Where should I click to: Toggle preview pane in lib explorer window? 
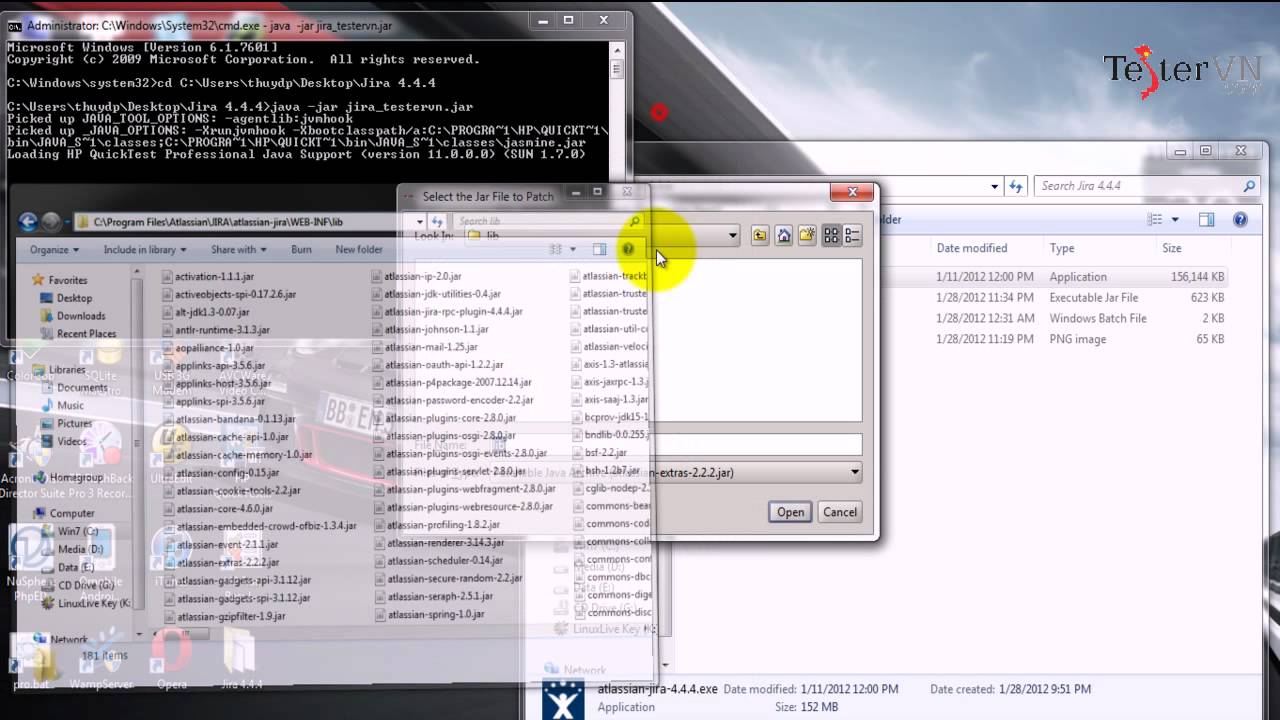pos(599,249)
